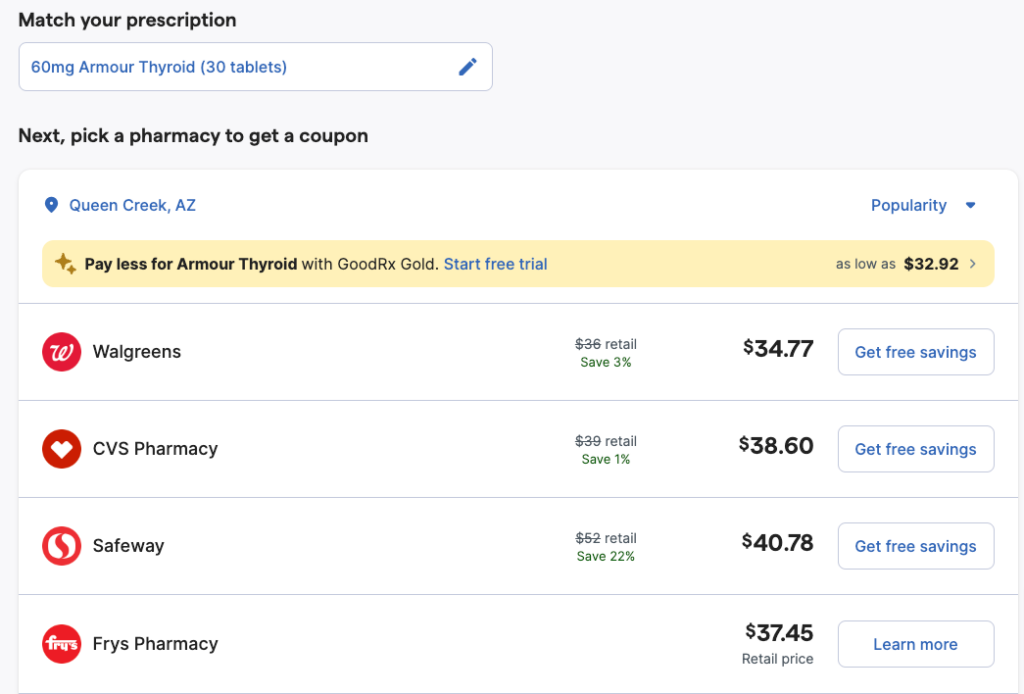Click the 60mg Armour Thyroid prescription field
Viewport: 1024px width, 694px height.
240,67
